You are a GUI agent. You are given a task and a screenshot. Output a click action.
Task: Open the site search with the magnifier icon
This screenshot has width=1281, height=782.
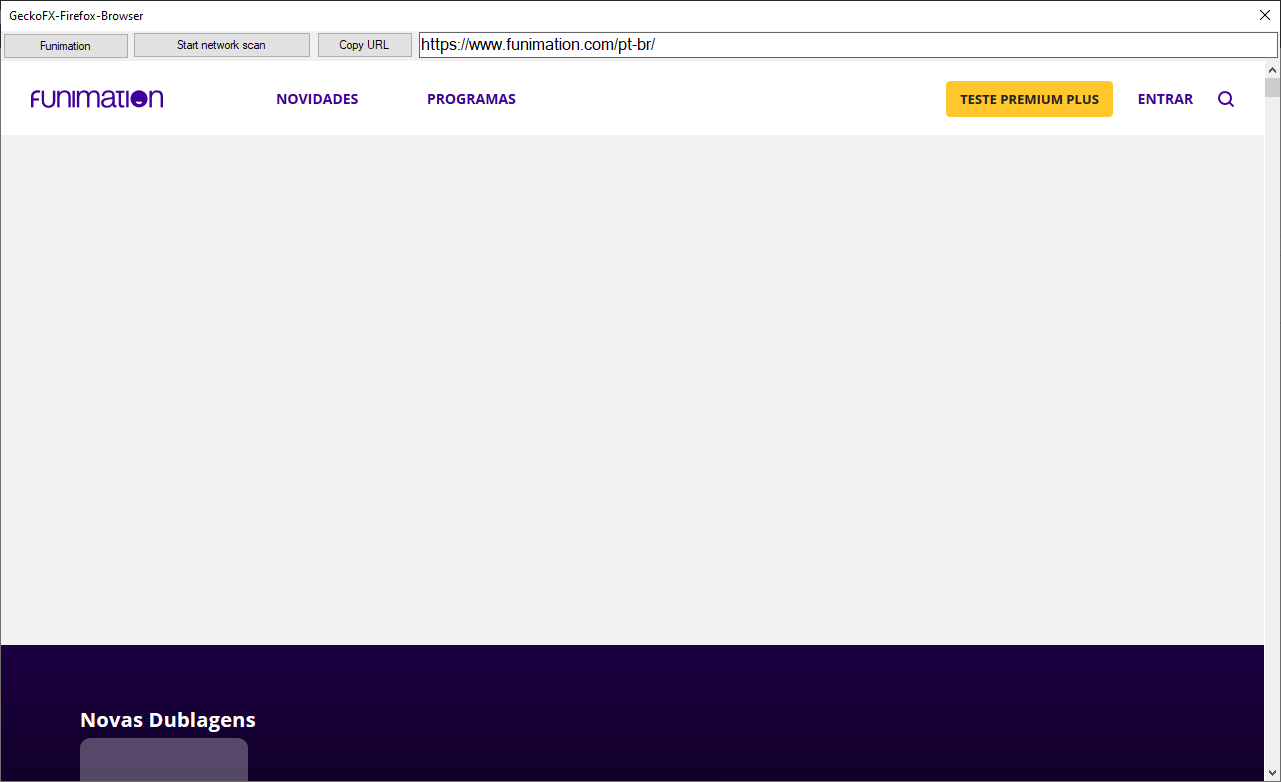pos(1225,99)
